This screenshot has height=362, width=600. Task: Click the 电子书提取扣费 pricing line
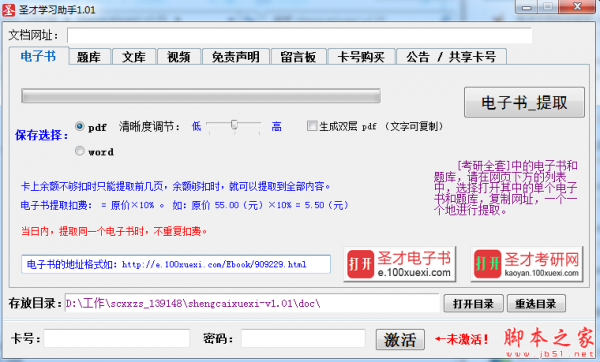coord(184,205)
